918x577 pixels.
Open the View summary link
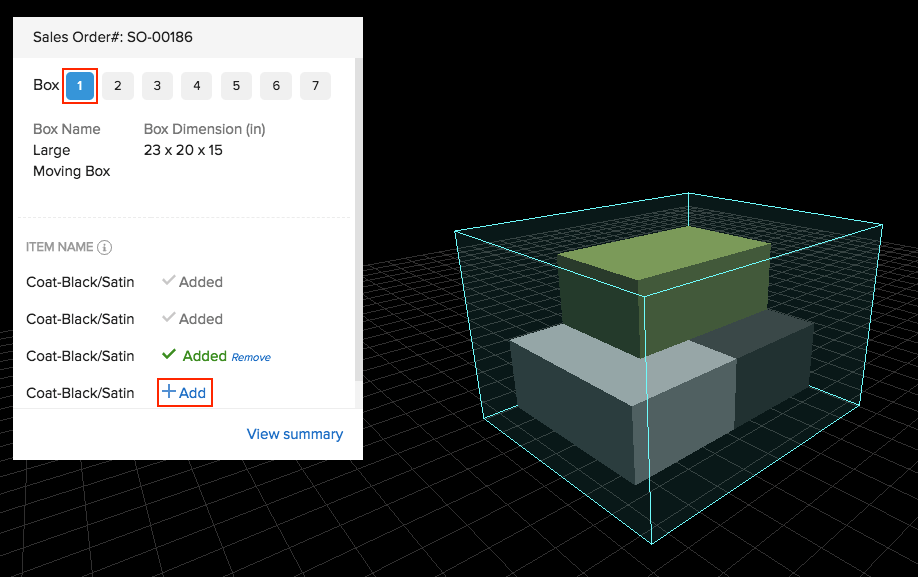[x=294, y=434]
